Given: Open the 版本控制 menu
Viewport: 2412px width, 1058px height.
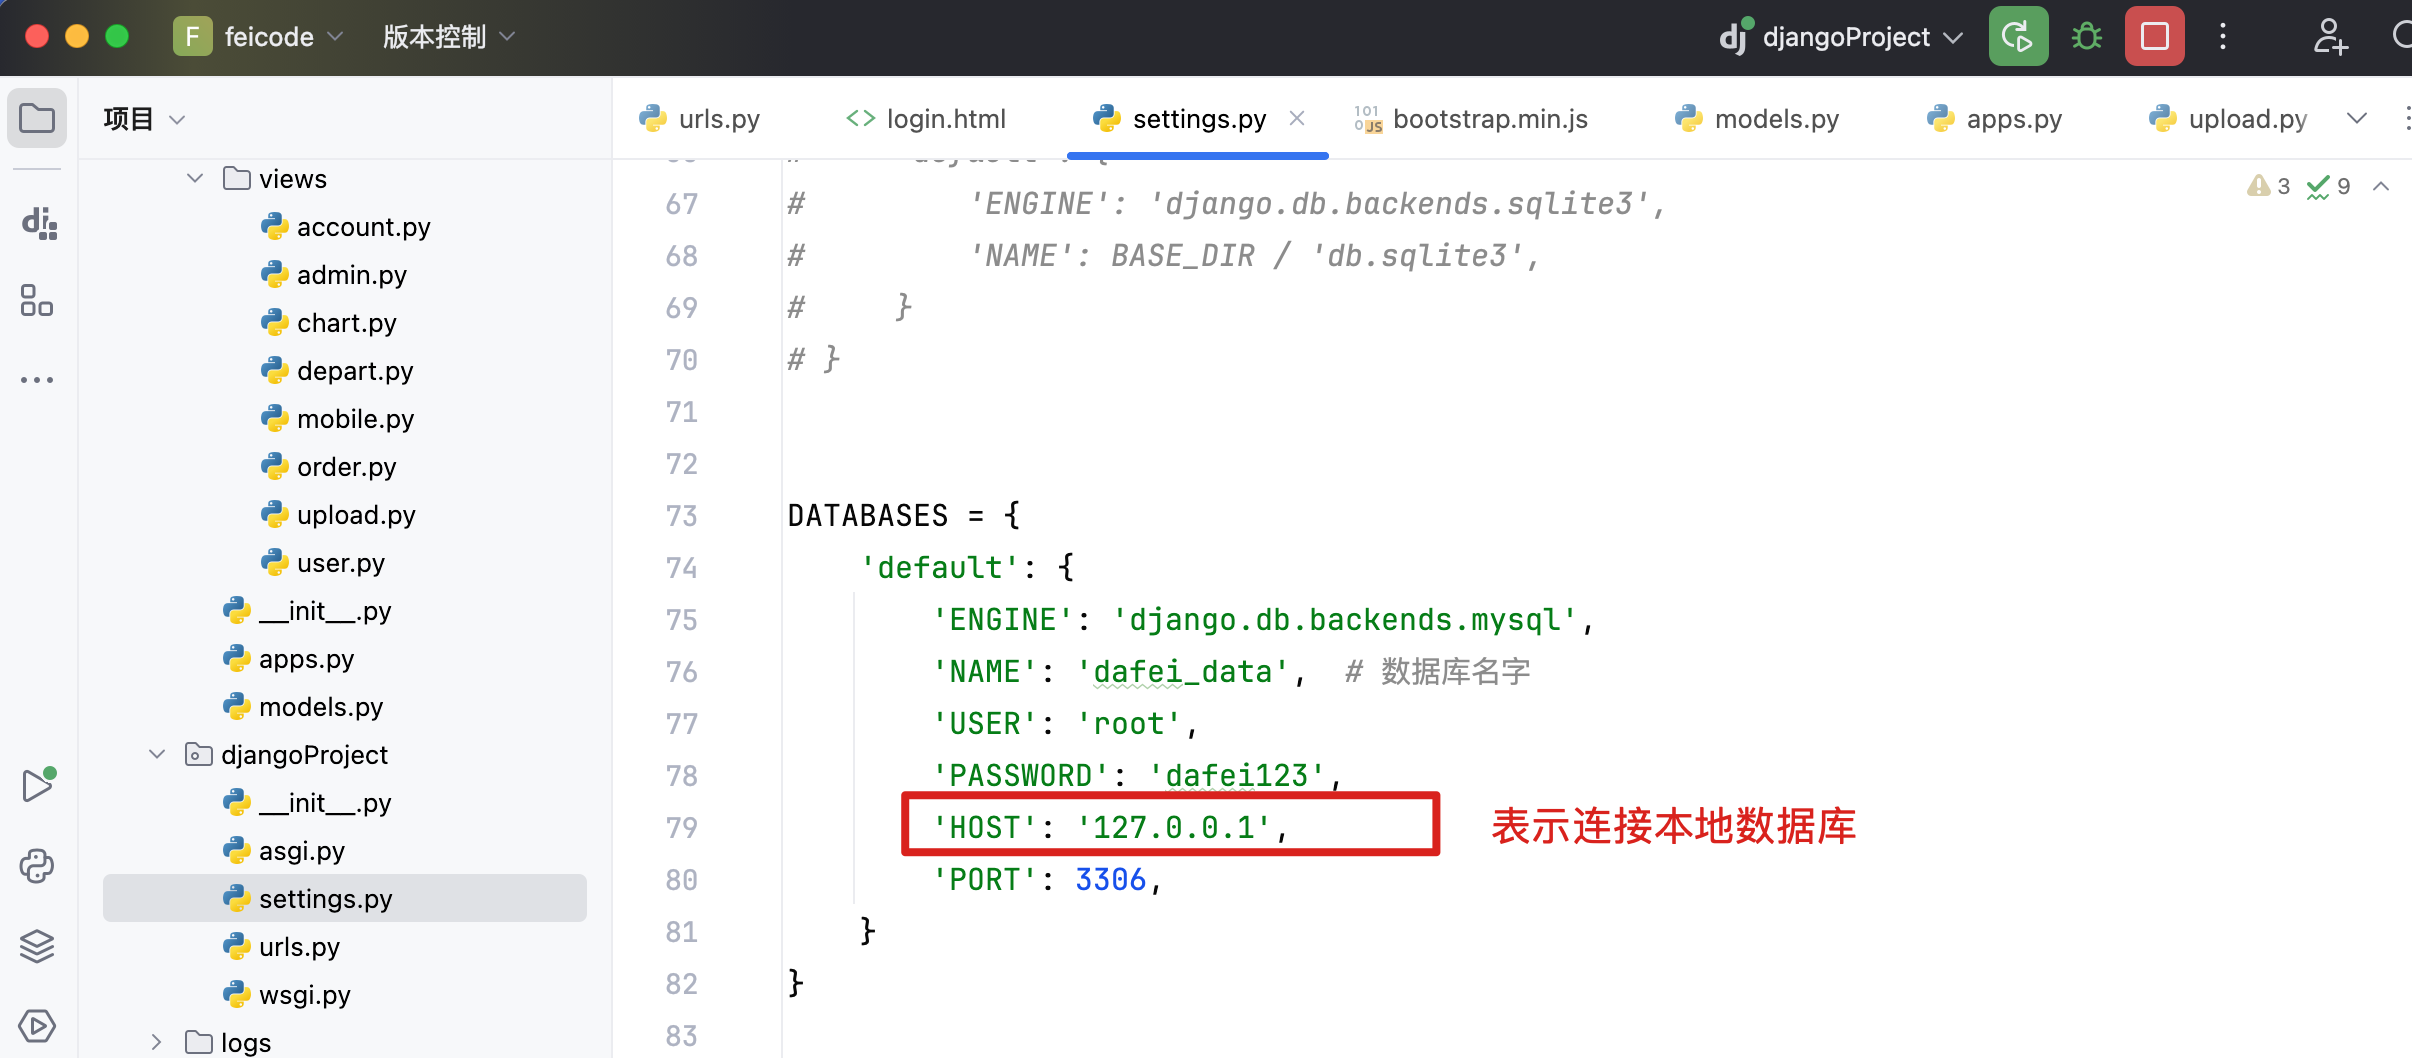Looking at the screenshot, I should click(x=446, y=36).
